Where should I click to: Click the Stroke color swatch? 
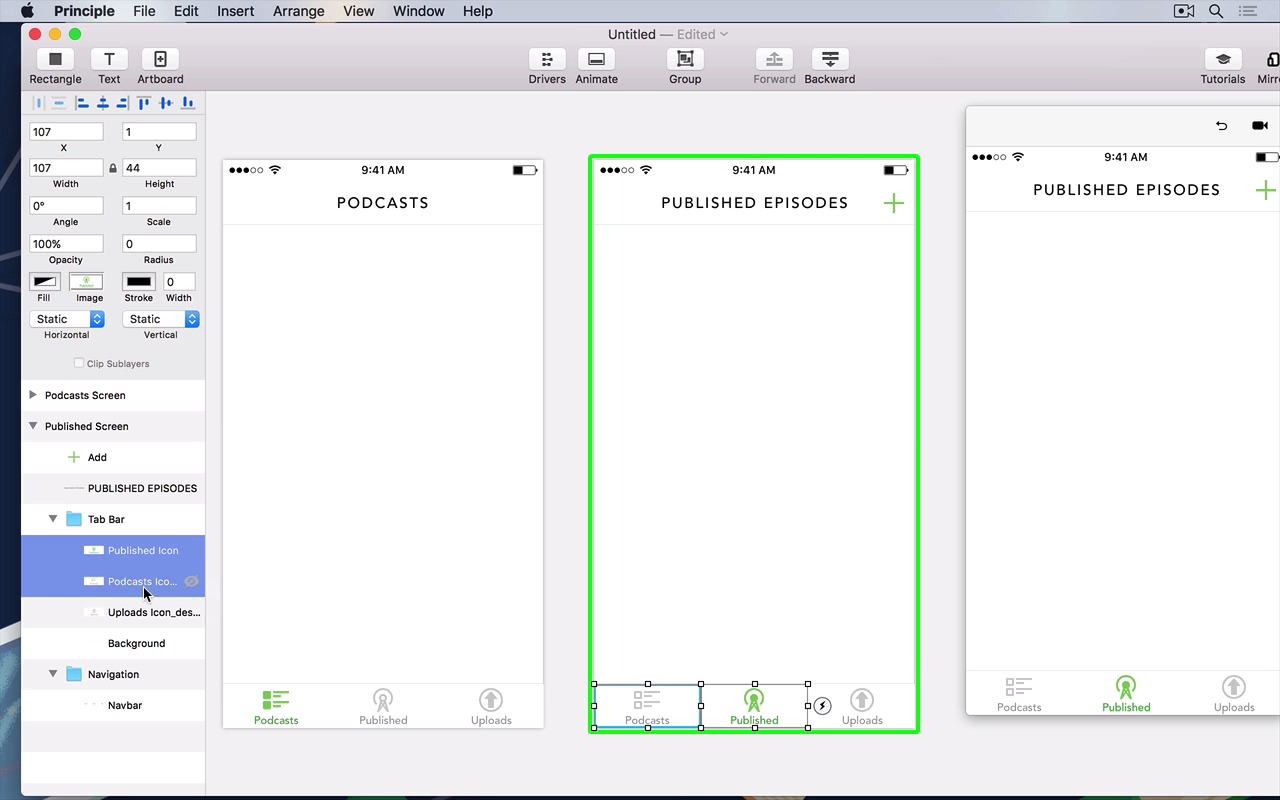(x=138, y=282)
